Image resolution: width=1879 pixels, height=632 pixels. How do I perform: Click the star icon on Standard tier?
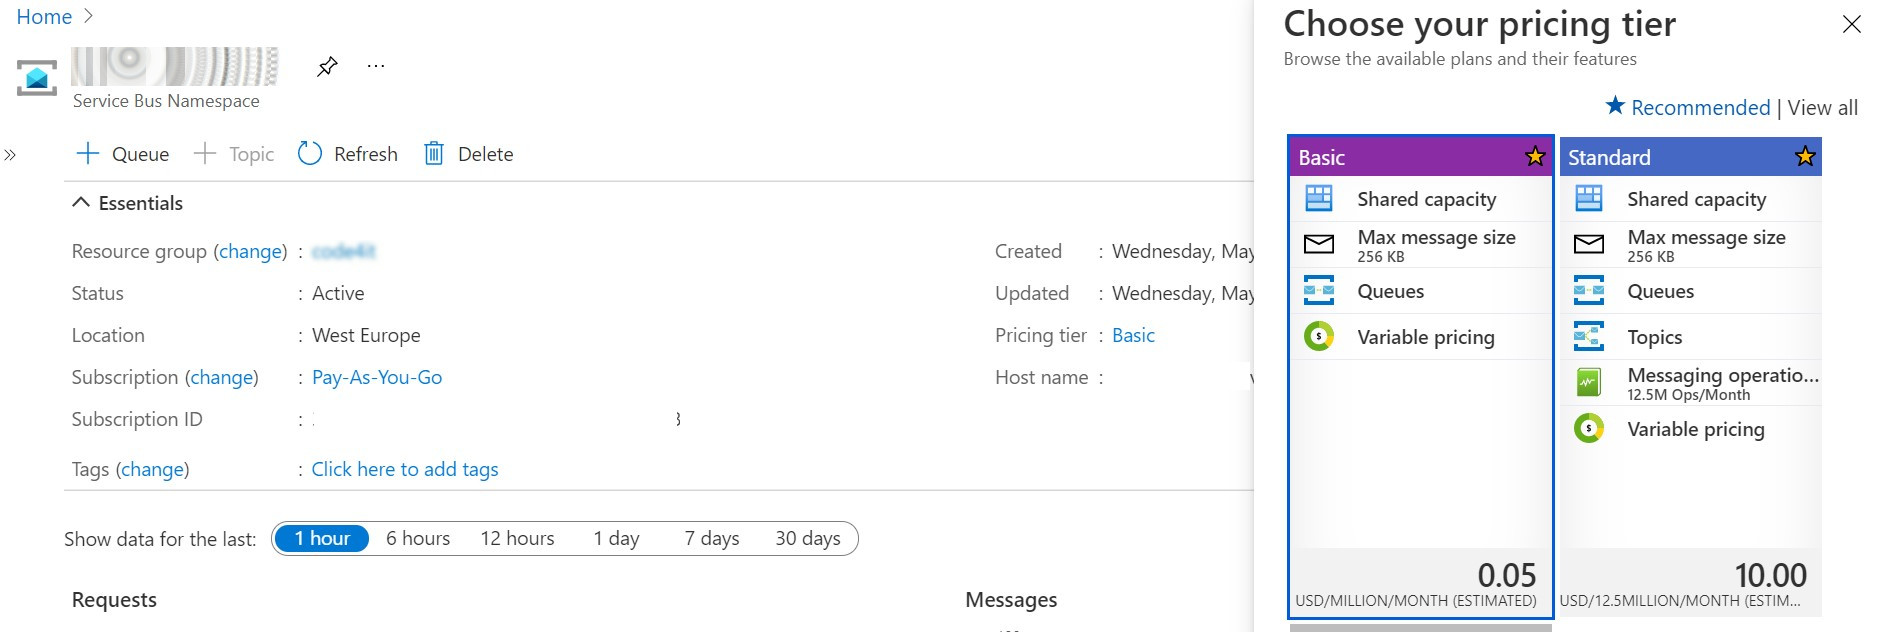(1805, 157)
